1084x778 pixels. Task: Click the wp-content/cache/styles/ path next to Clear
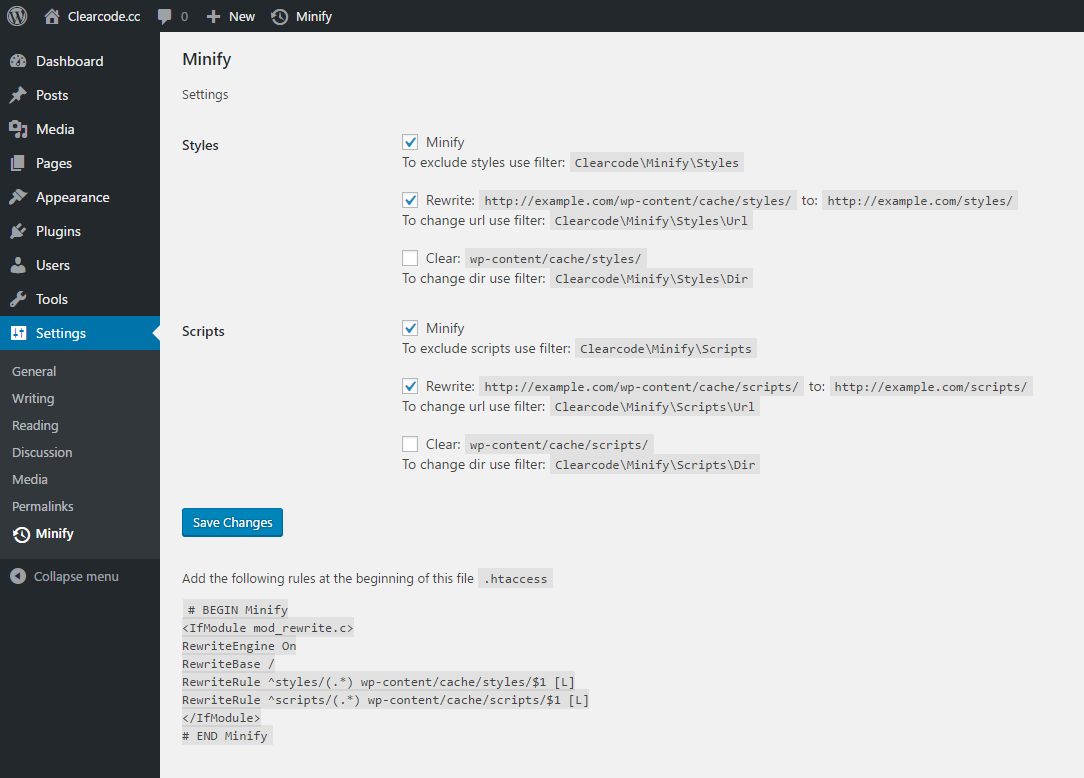click(x=556, y=259)
